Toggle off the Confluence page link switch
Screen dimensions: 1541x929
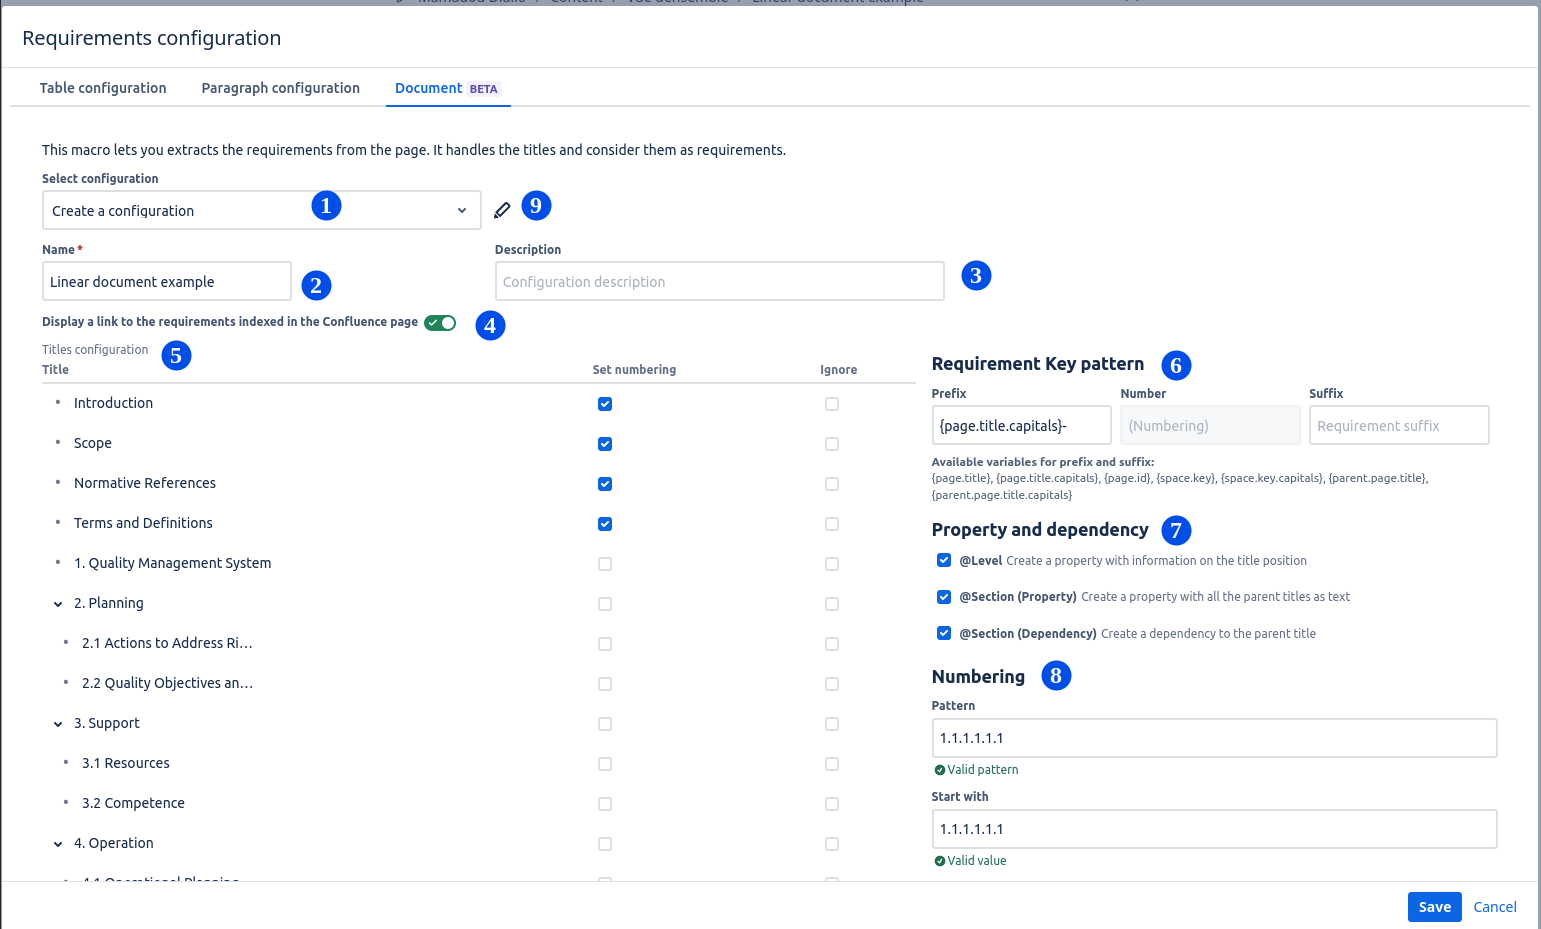coord(440,322)
